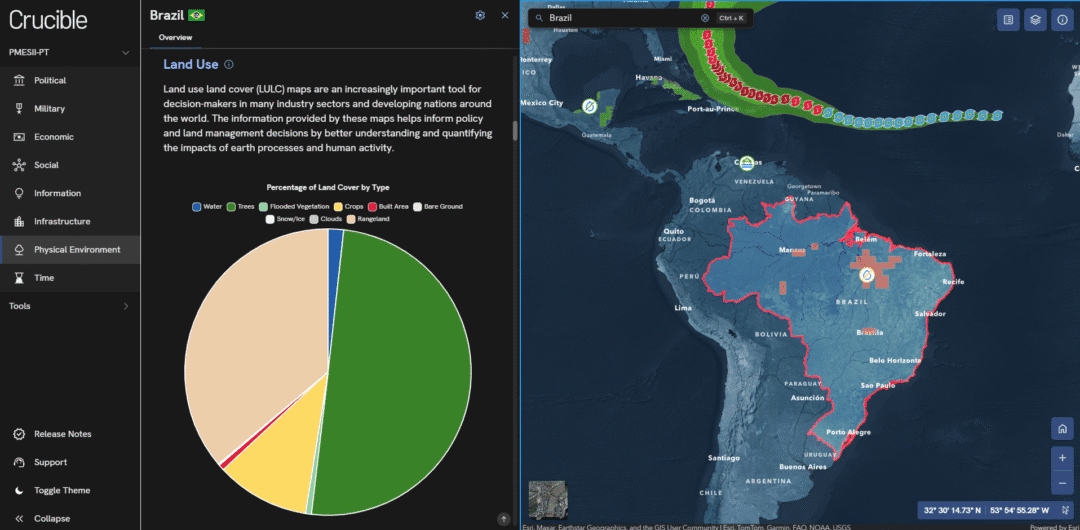1080x530 pixels.
Task: Toggle Theme in the sidebar
Action: 61,490
